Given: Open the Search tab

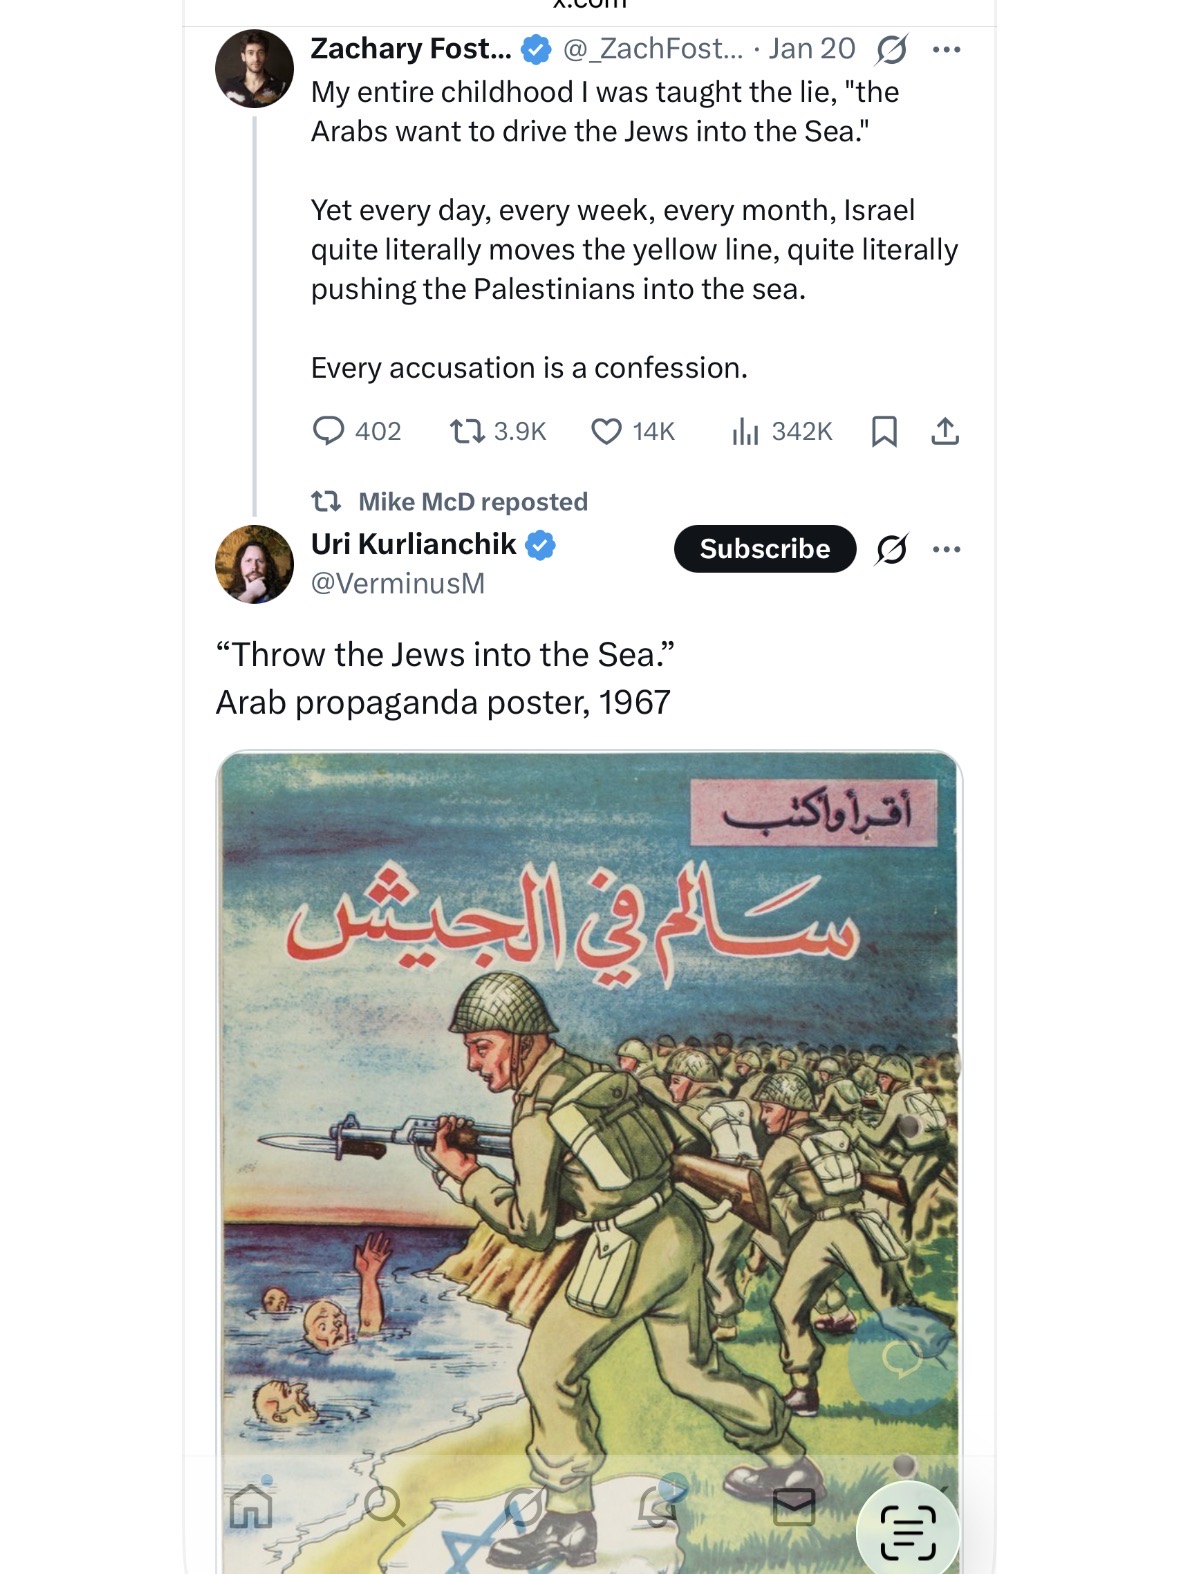Looking at the screenshot, I should (x=383, y=1505).
